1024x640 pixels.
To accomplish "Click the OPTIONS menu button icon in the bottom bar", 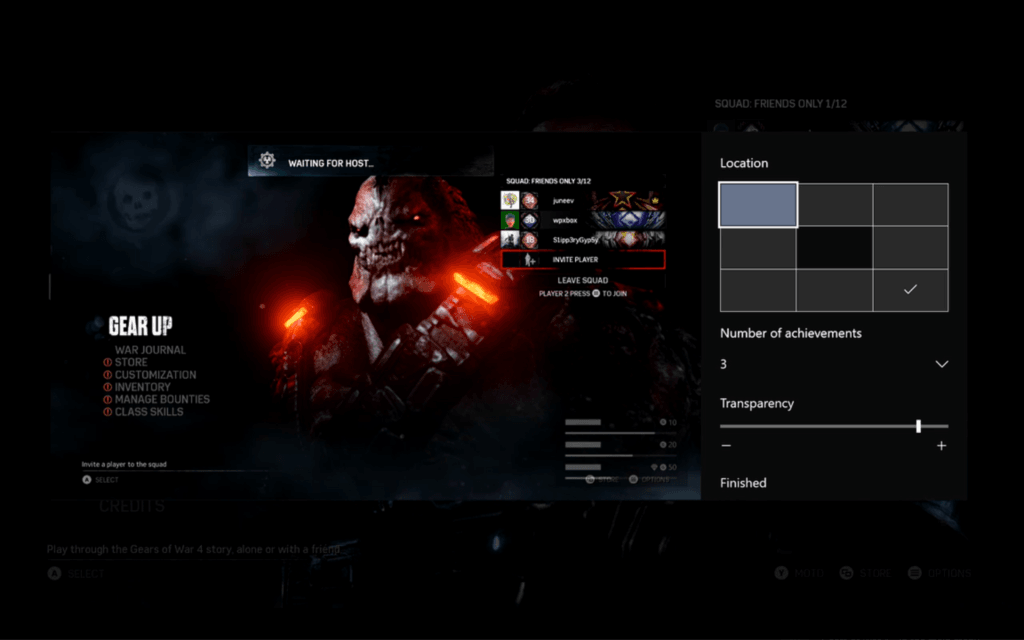I will click(x=914, y=573).
